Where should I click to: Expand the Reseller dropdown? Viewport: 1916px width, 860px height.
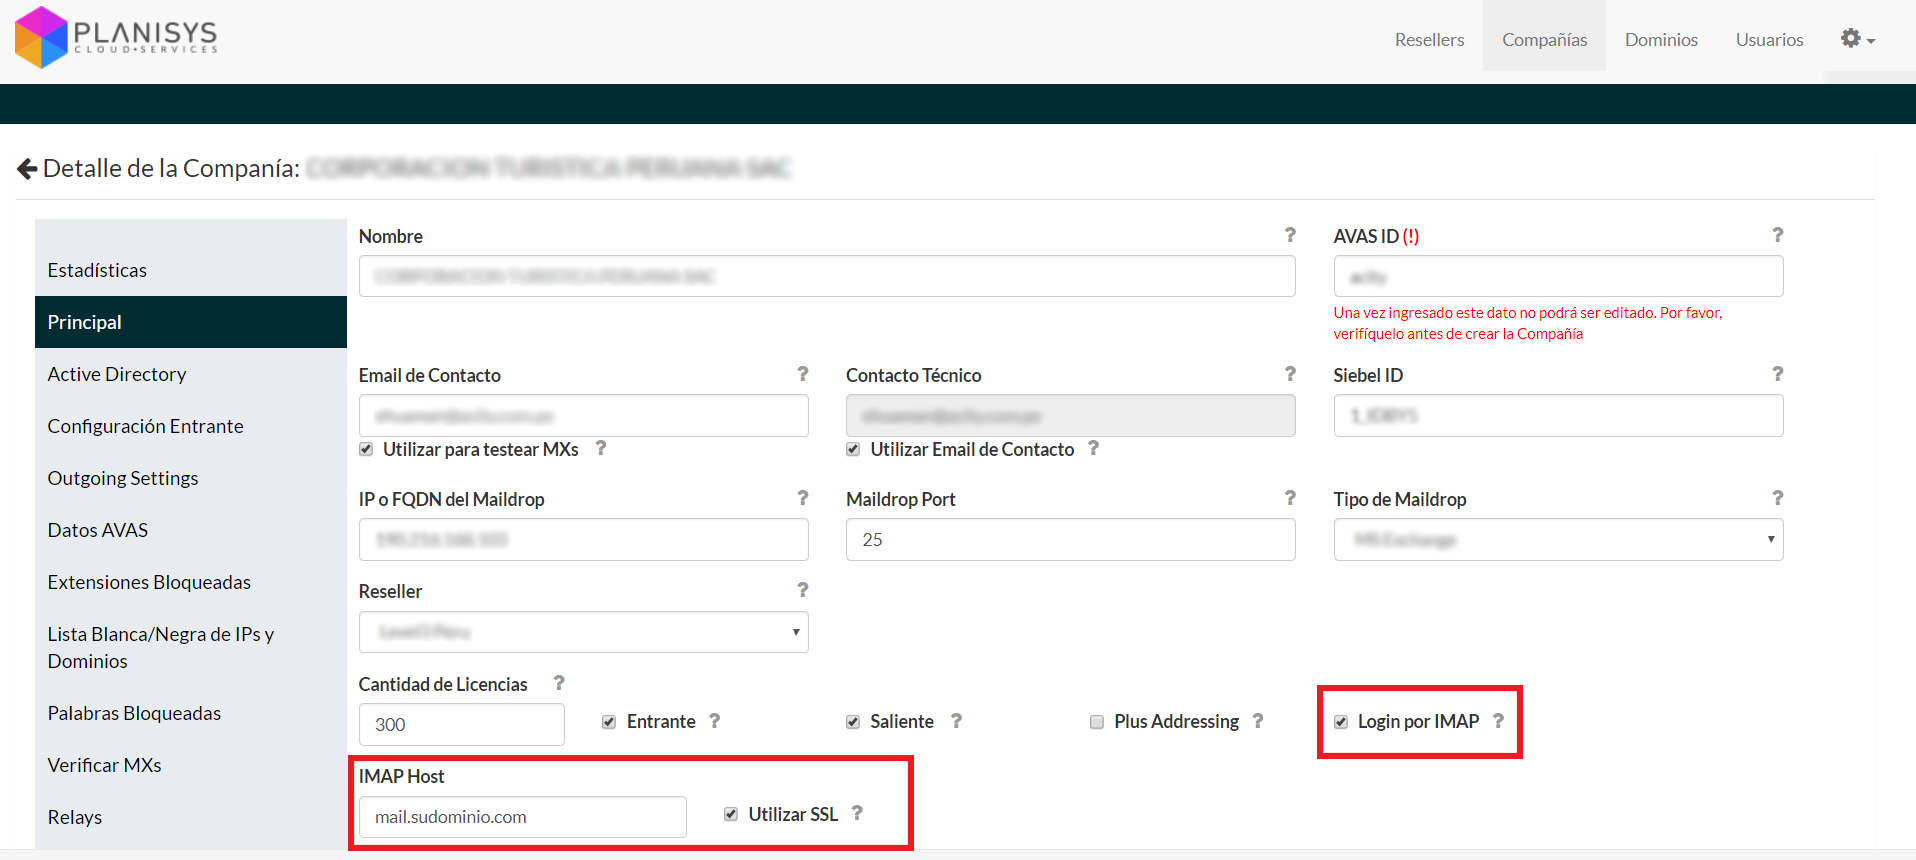(x=583, y=632)
